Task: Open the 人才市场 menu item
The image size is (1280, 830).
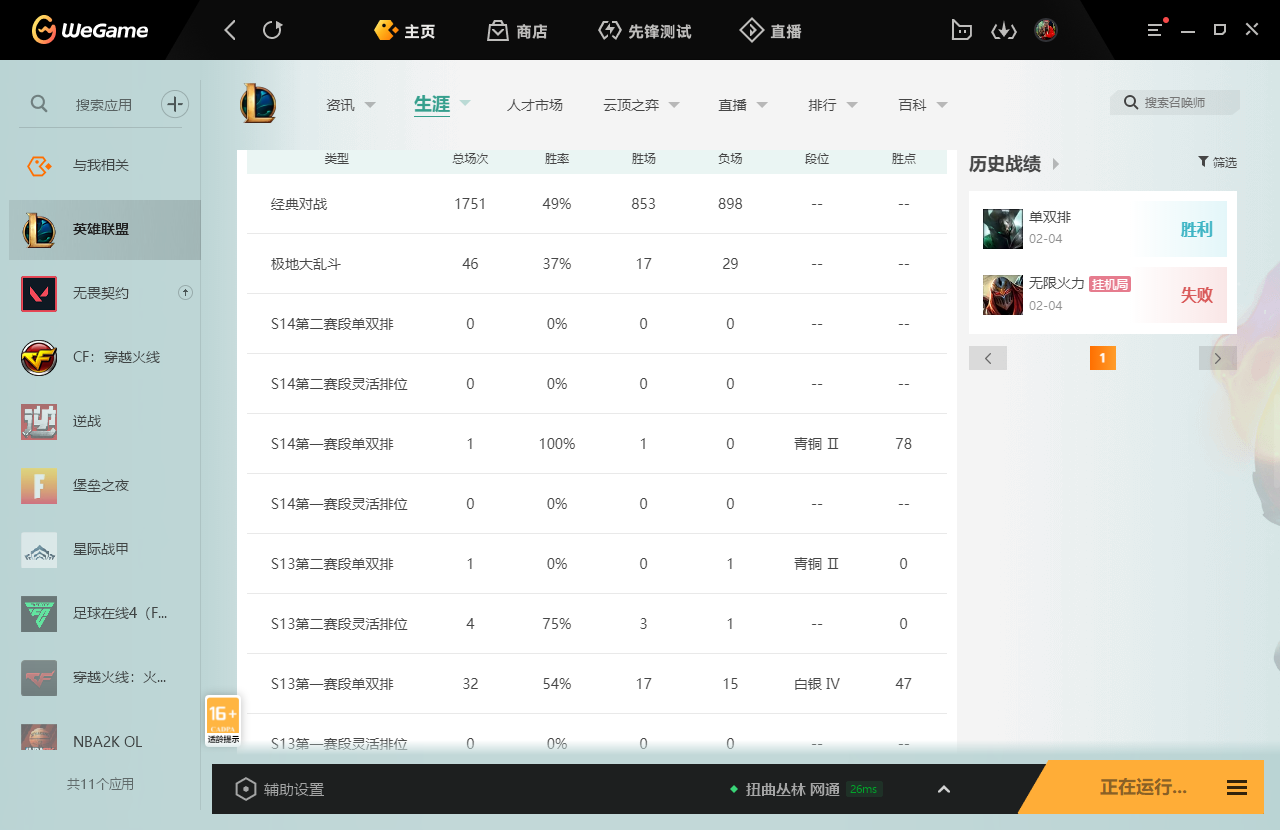Action: [535, 105]
